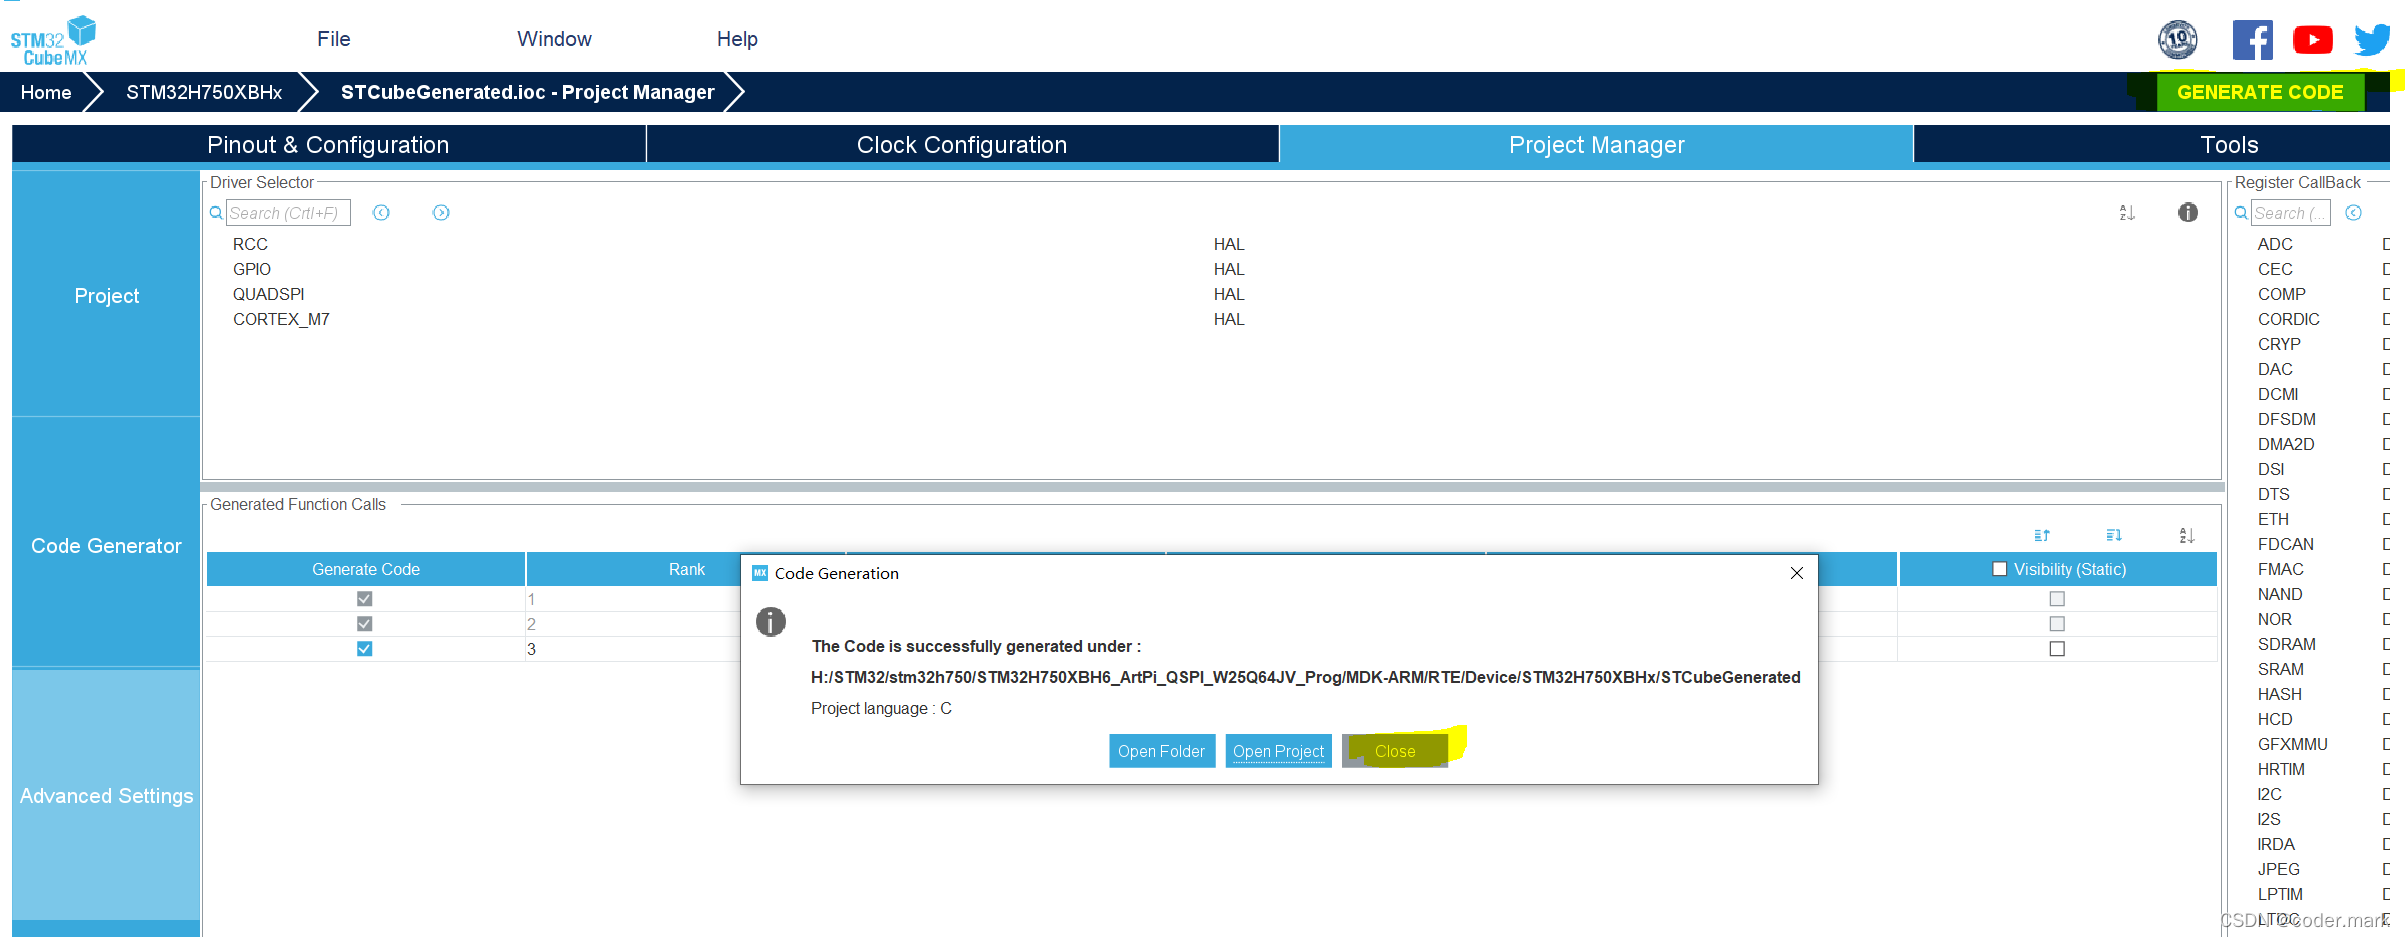Click next search result arrow in Driver Selector

click(x=441, y=212)
